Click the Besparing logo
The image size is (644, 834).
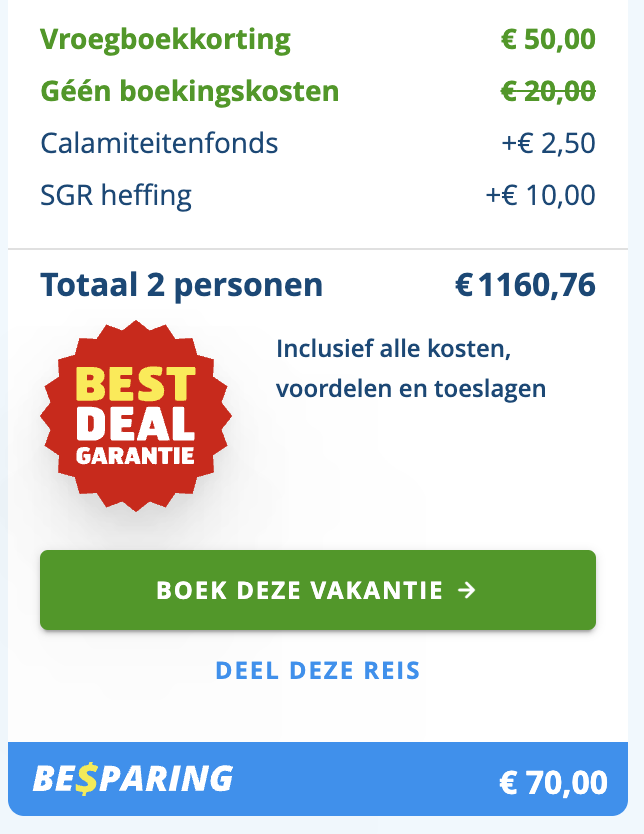(x=133, y=779)
